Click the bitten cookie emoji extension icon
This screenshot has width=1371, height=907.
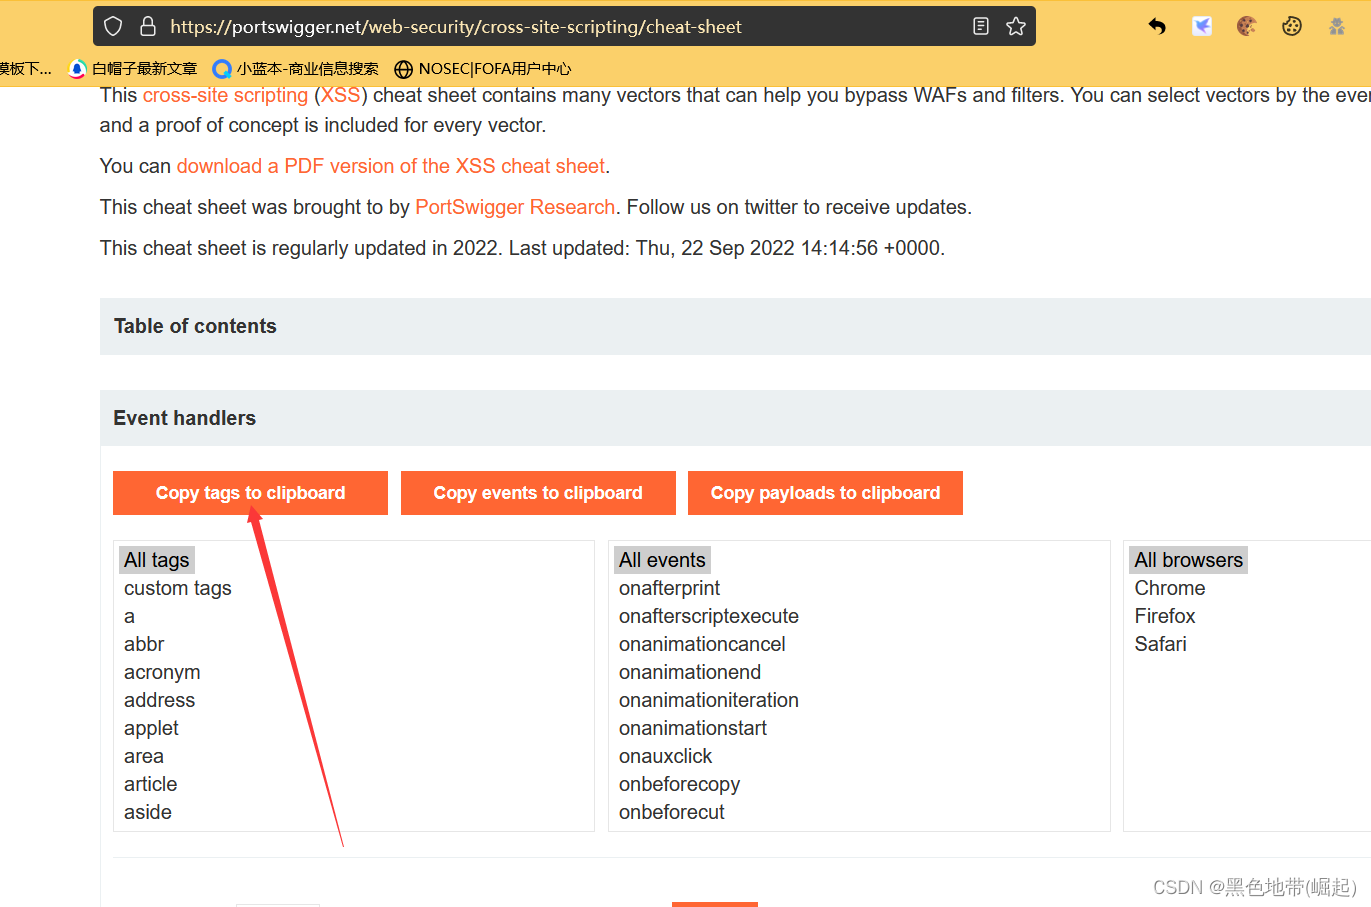tap(1246, 26)
